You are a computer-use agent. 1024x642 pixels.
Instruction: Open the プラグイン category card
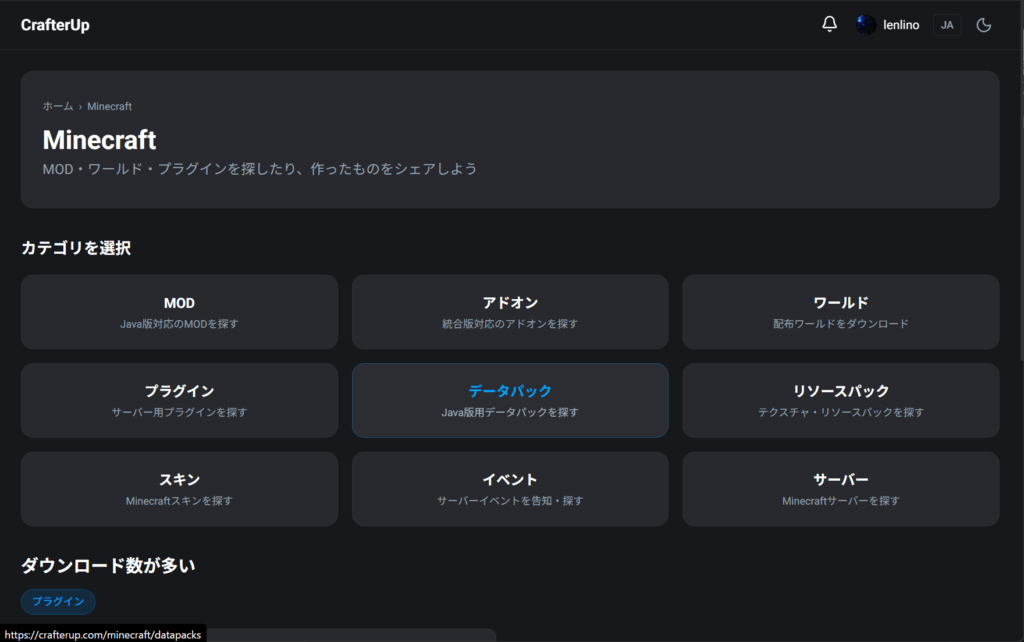pyautogui.click(x=179, y=400)
